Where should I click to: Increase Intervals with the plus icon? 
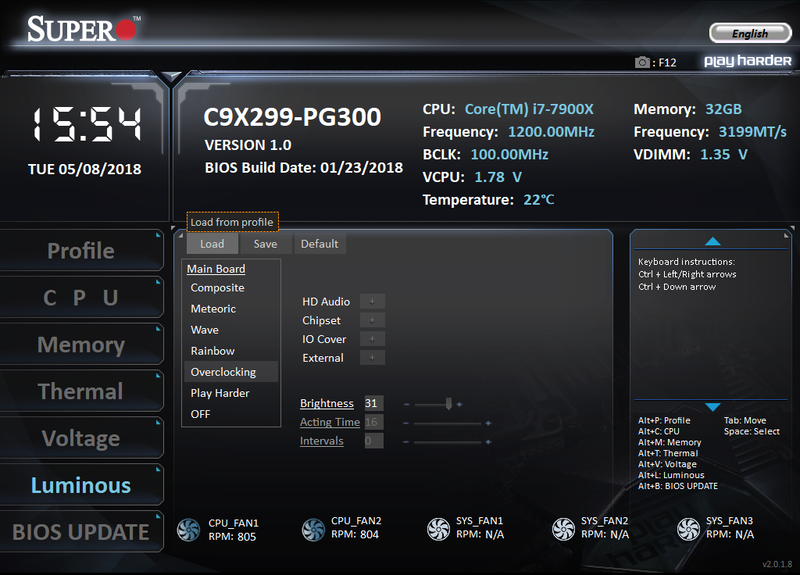tap(488, 442)
